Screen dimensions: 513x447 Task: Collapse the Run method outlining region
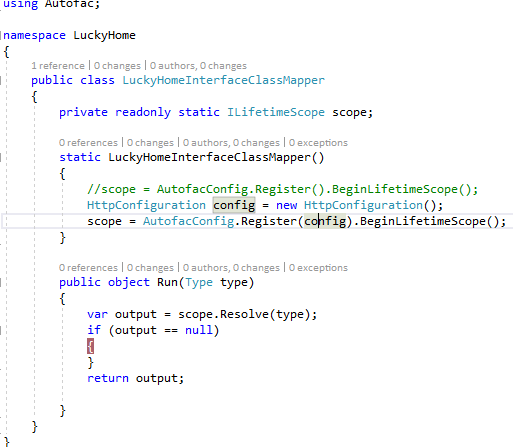click(x=1, y=283)
